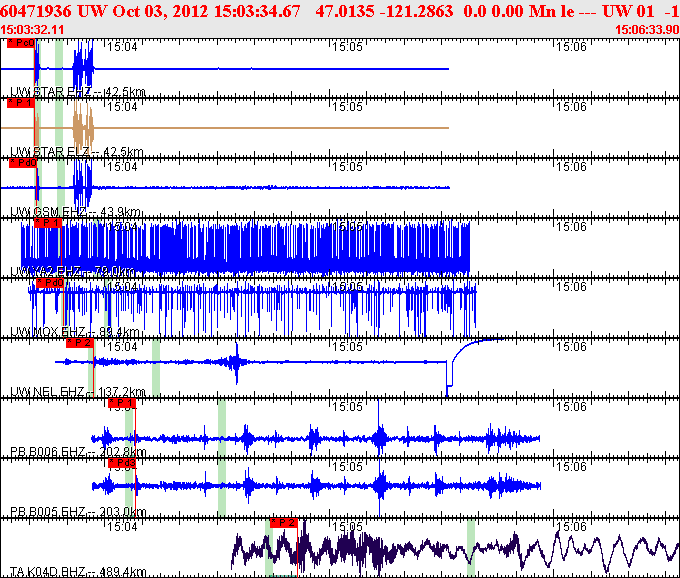Click the green predicted-arrival band on NEL EHZ after 15:04
This screenshot has width=680, height=578.
tap(156, 367)
